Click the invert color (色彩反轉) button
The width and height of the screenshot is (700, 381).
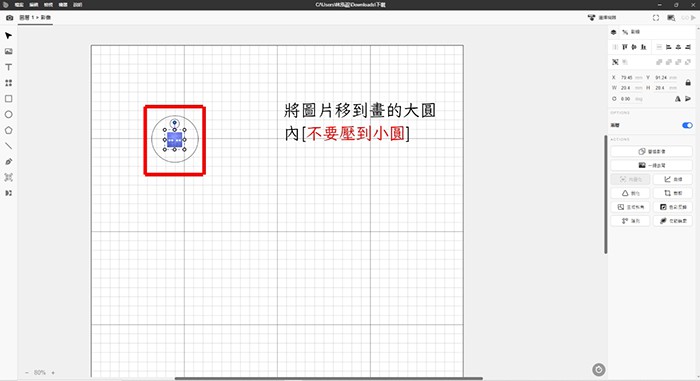pos(673,207)
